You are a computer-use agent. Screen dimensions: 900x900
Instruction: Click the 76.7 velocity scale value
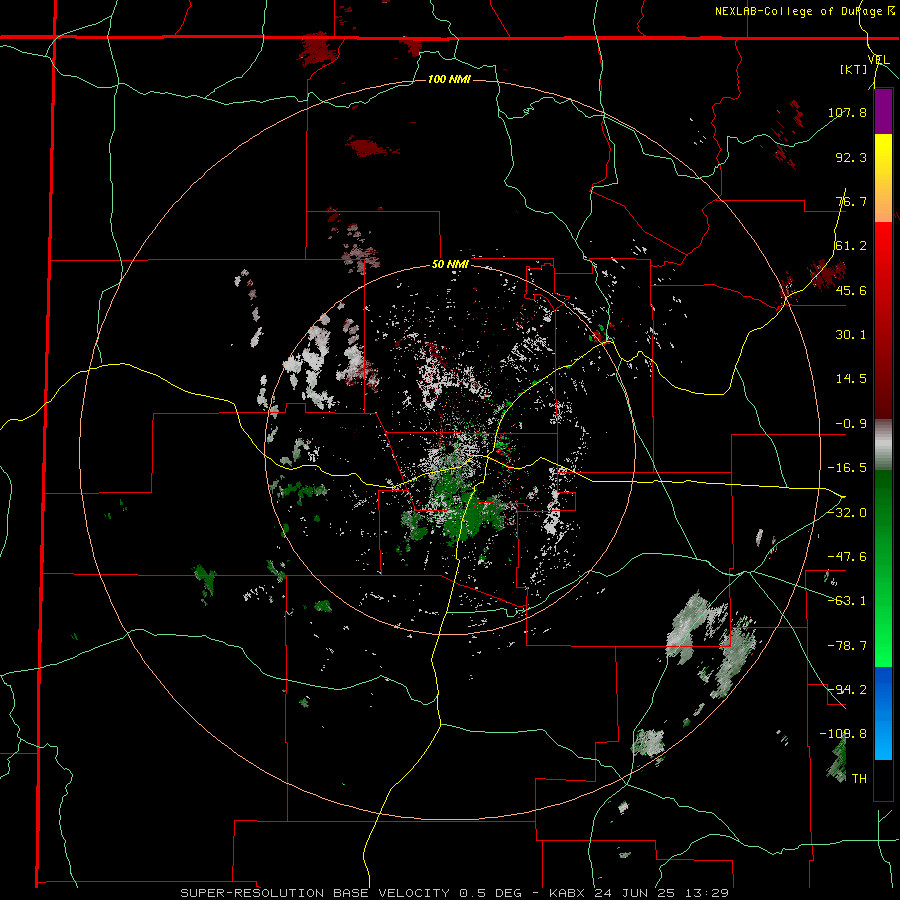tap(851, 201)
